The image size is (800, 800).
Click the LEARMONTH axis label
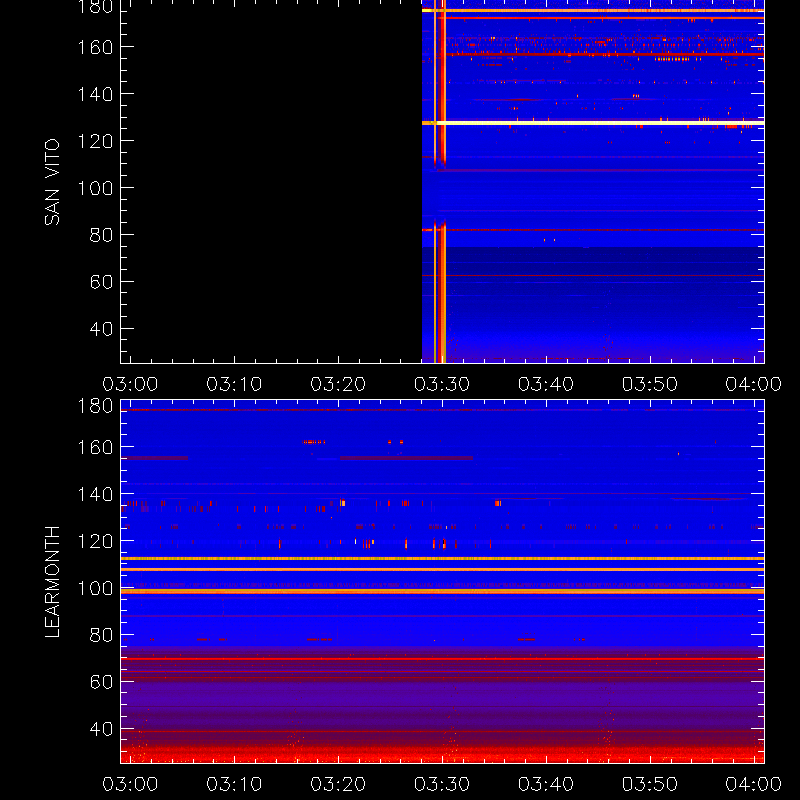click(52, 582)
